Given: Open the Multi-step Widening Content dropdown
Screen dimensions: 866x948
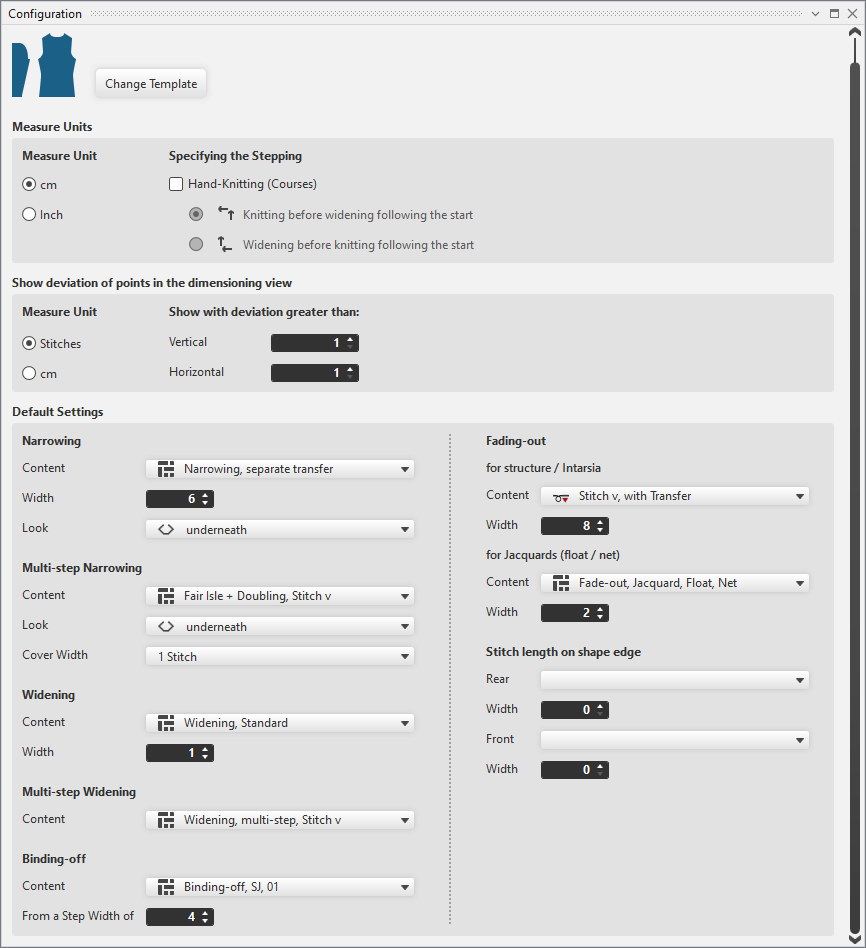Looking at the screenshot, I should click(405, 820).
